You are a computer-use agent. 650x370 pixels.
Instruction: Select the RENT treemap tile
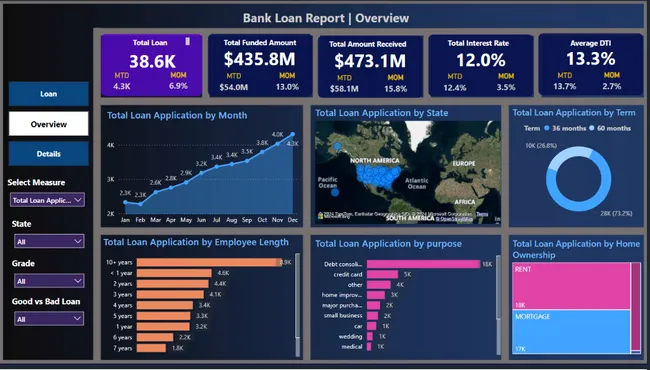coord(571,286)
